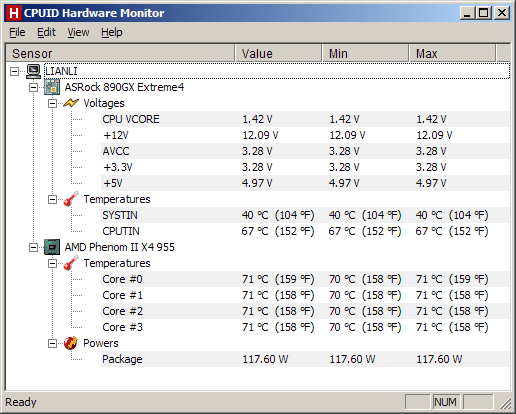The height and width of the screenshot is (414, 516).
Task: Click the Powers flame icon
Action: [x=71, y=343]
